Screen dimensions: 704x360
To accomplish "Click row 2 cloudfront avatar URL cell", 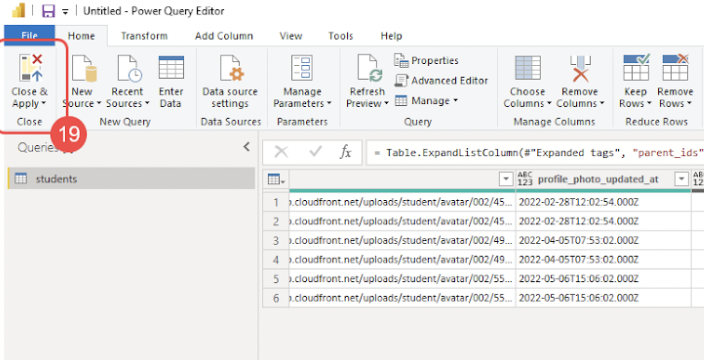I will point(402,222).
